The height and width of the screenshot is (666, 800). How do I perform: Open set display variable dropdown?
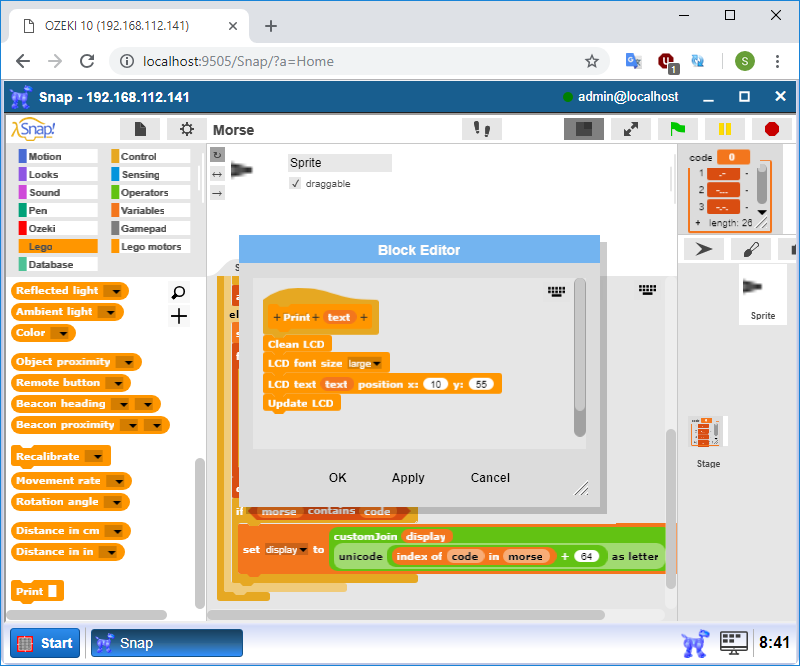(x=286, y=550)
